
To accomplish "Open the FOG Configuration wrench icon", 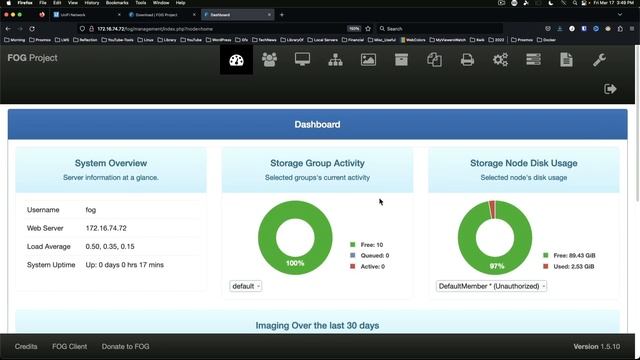I will click(599, 60).
